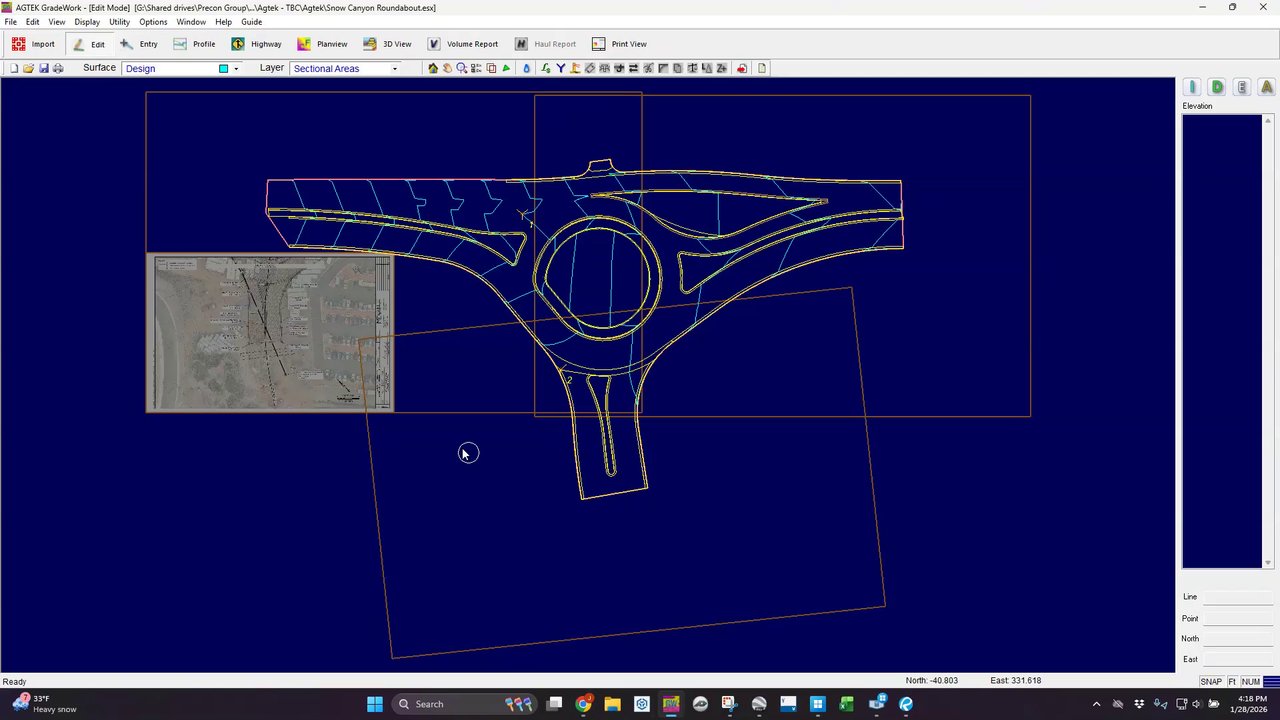Toggle the gray E button in side panel
This screenshot has width=1280, height=720.
tap(1242, 87)
